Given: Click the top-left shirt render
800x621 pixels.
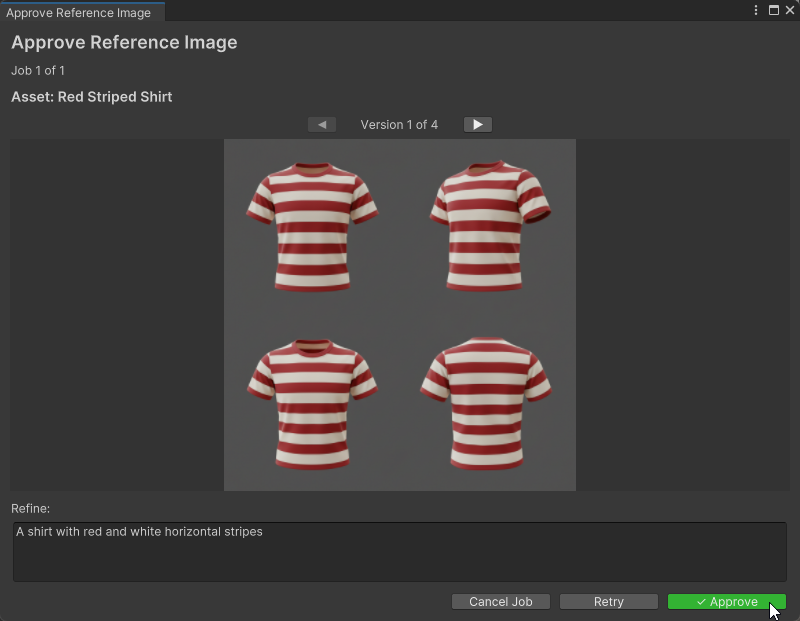Looking at the screenshot, I should pos(312,227).
